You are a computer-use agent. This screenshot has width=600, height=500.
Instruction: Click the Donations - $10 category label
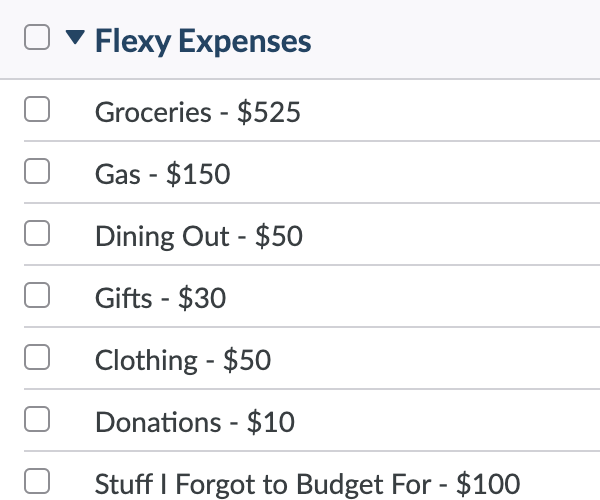(195, 422)
